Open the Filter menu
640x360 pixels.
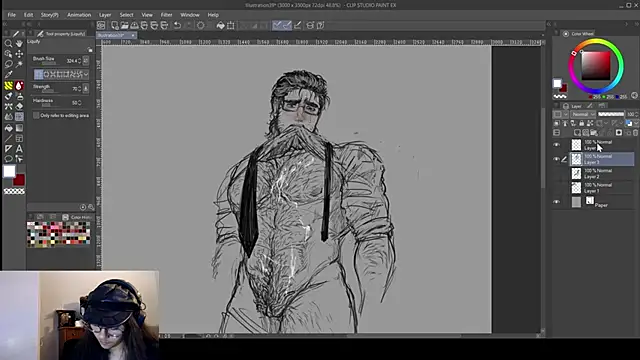(x=166, y=15)
